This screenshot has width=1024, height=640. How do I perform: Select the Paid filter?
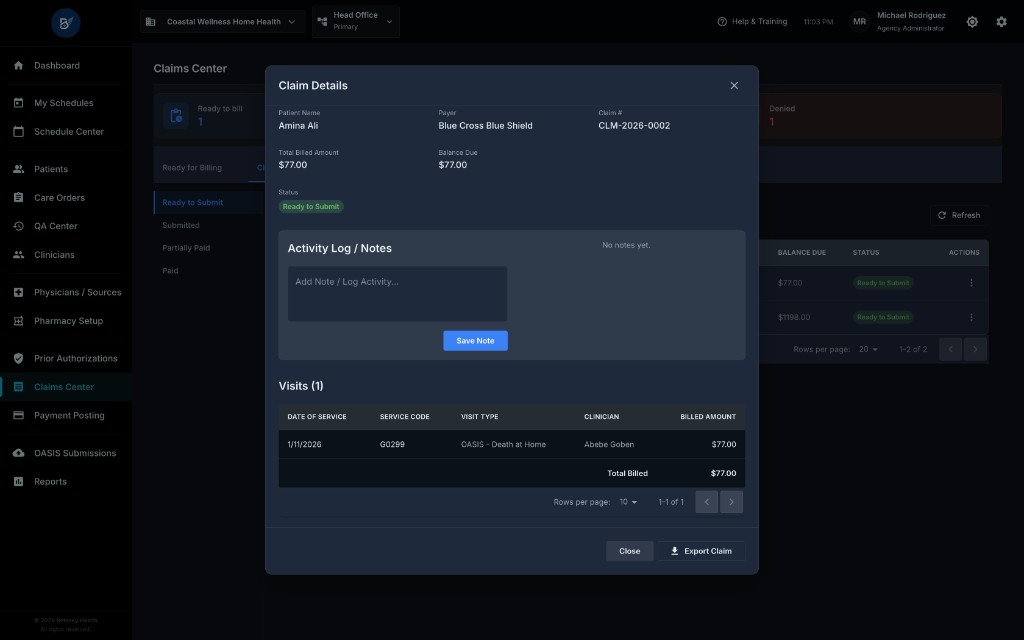(x=170, y=270)
